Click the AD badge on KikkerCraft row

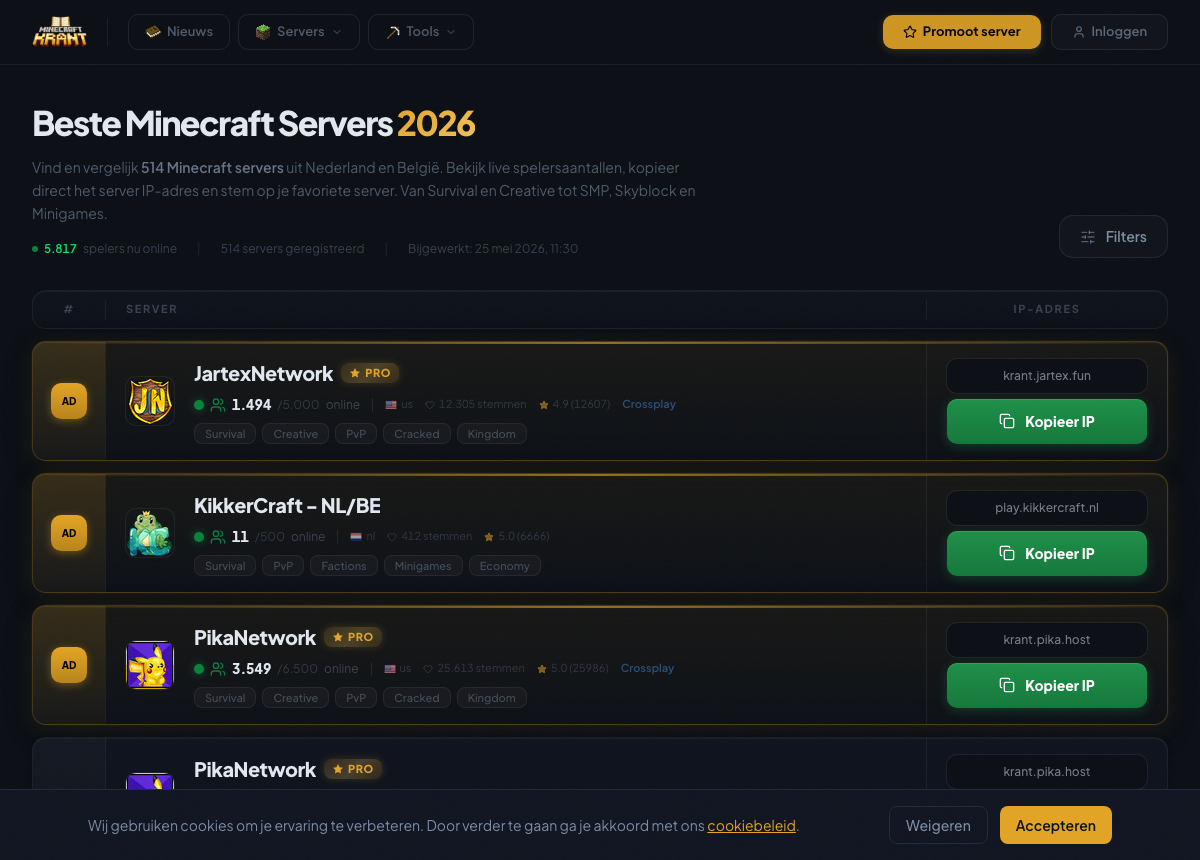coord(69,533)
